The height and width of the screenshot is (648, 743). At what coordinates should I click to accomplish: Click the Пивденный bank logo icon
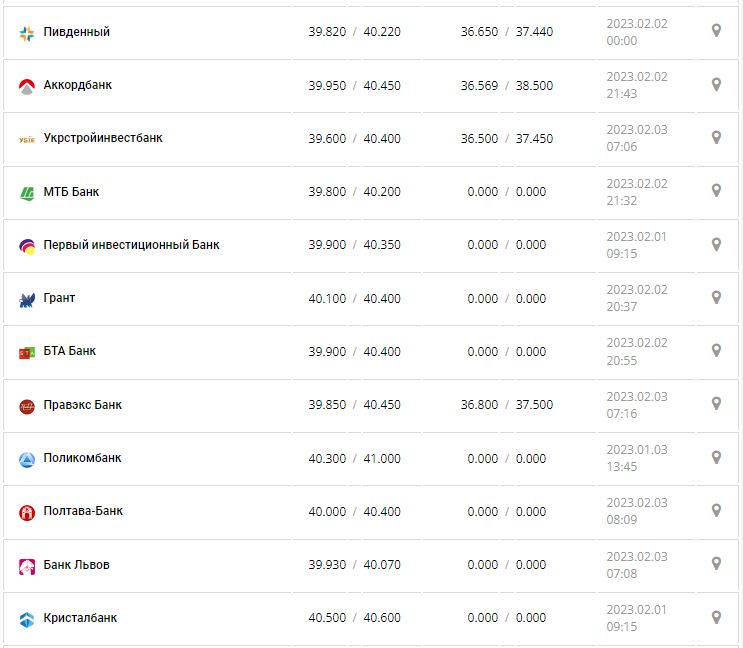[x=27, y=33]
